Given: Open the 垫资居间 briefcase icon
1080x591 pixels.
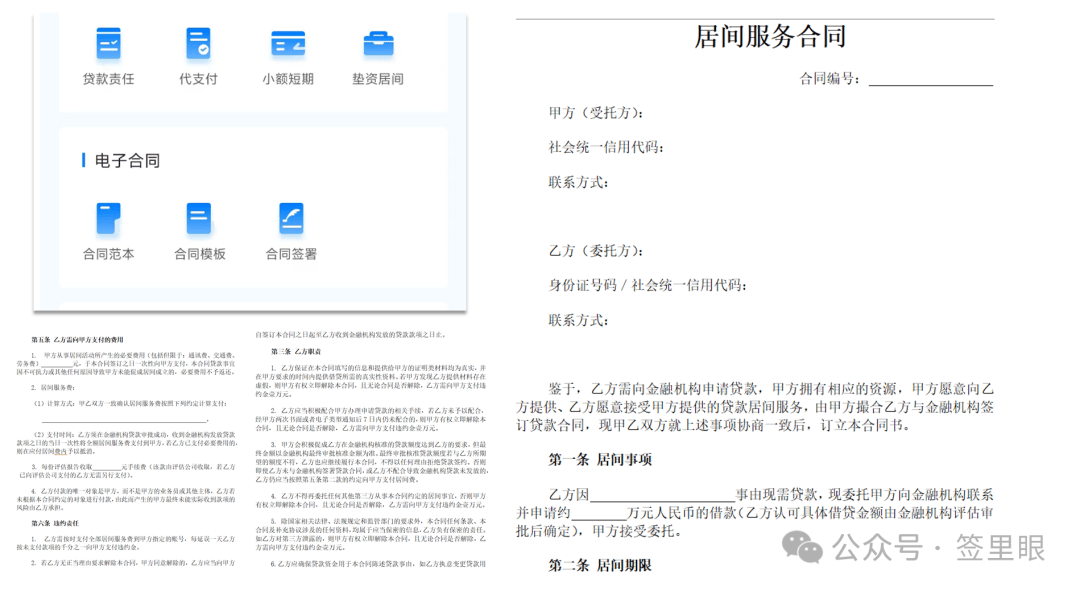Looking at the screenshot, I should 378,43.
